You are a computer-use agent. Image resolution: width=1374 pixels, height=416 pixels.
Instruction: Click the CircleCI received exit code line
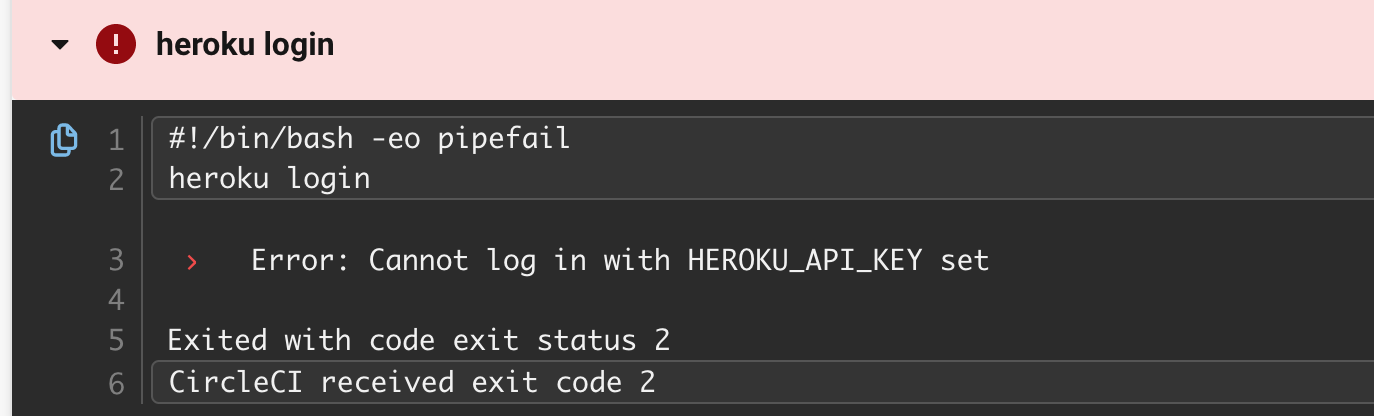click(412, 381)
